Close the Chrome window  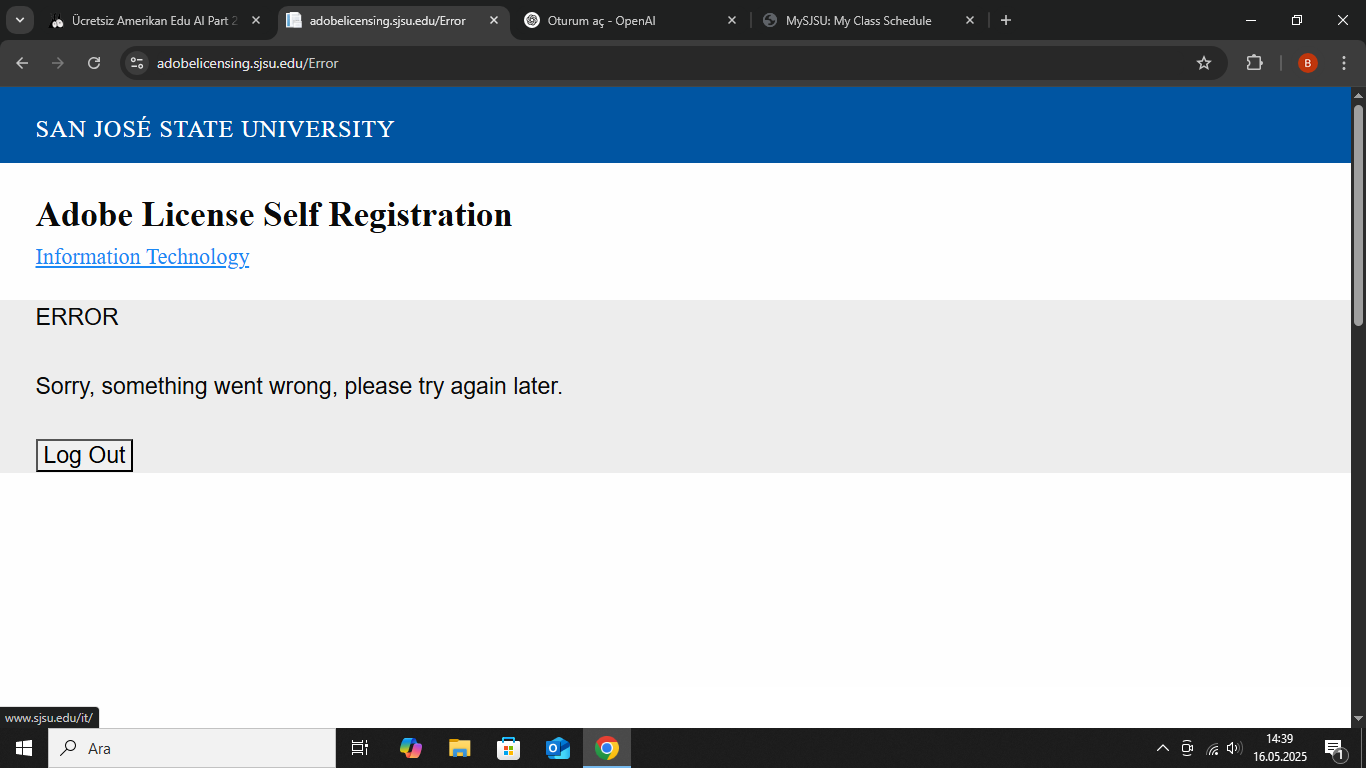click(x=1343, y=20)
